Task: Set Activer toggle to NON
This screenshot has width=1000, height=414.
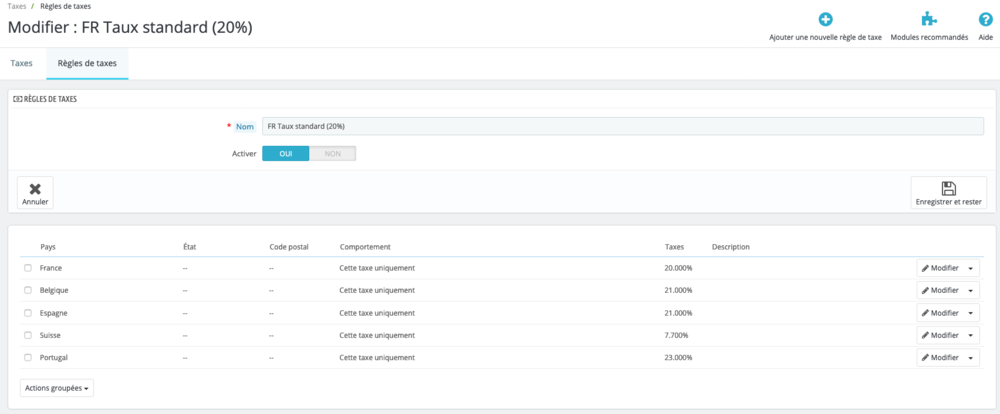Action: coord(332,154)
